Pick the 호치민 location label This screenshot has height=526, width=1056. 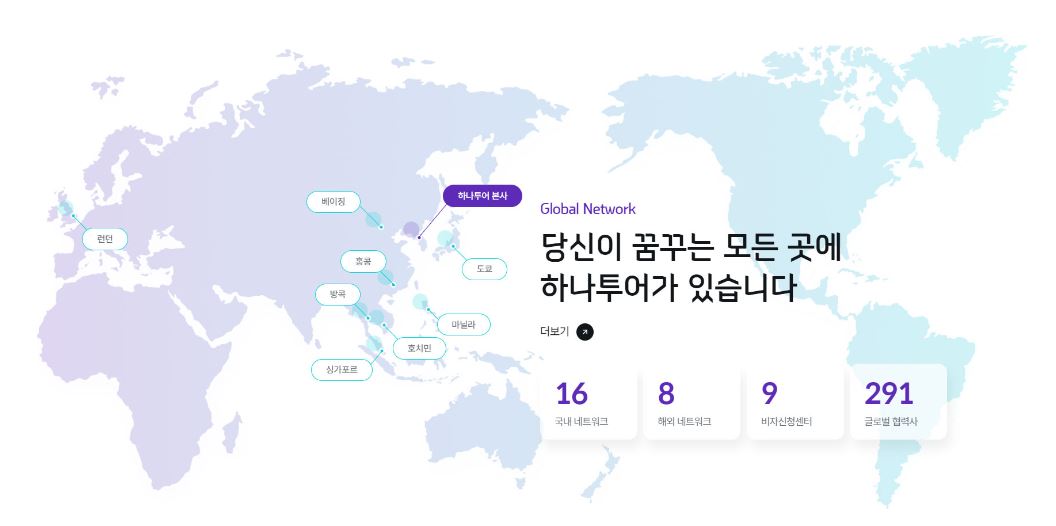pyautogui.click(x=419, y=348)
